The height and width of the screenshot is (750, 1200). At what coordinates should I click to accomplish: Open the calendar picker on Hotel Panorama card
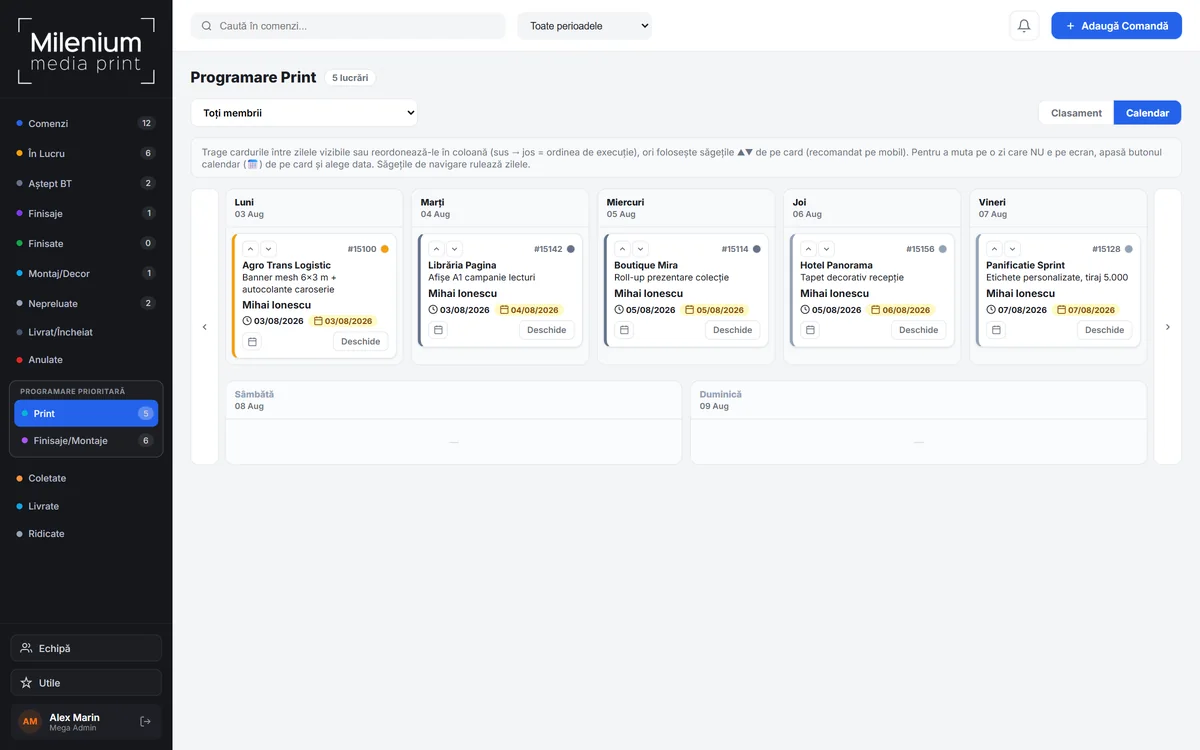[x=810, y=330]
